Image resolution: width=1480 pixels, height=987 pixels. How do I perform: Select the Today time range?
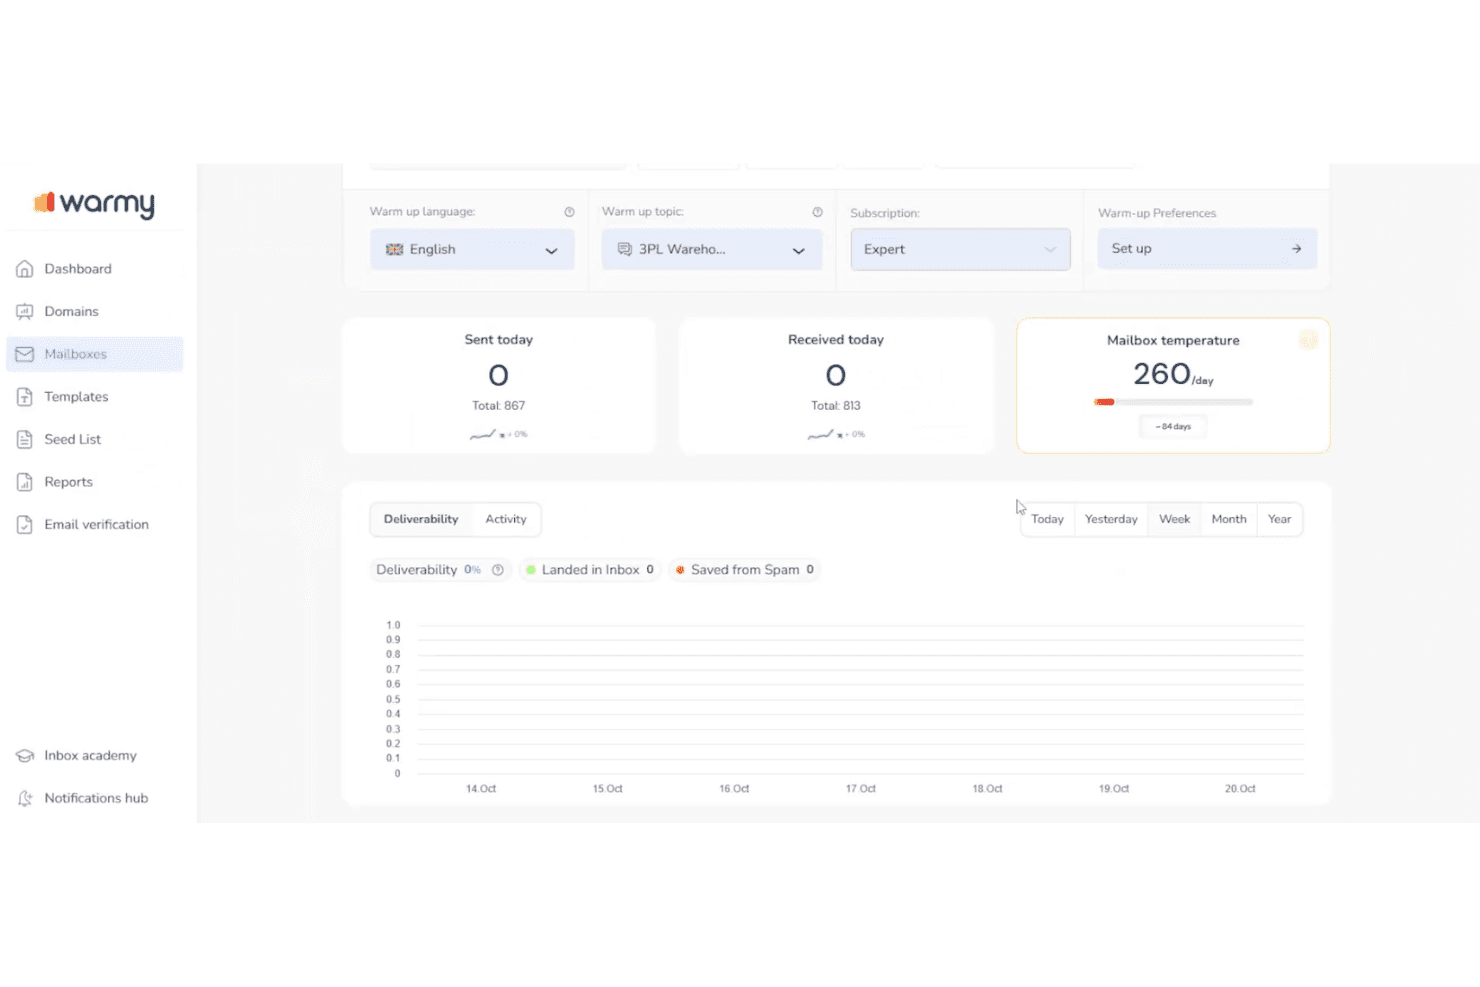tap(1047, 519)
